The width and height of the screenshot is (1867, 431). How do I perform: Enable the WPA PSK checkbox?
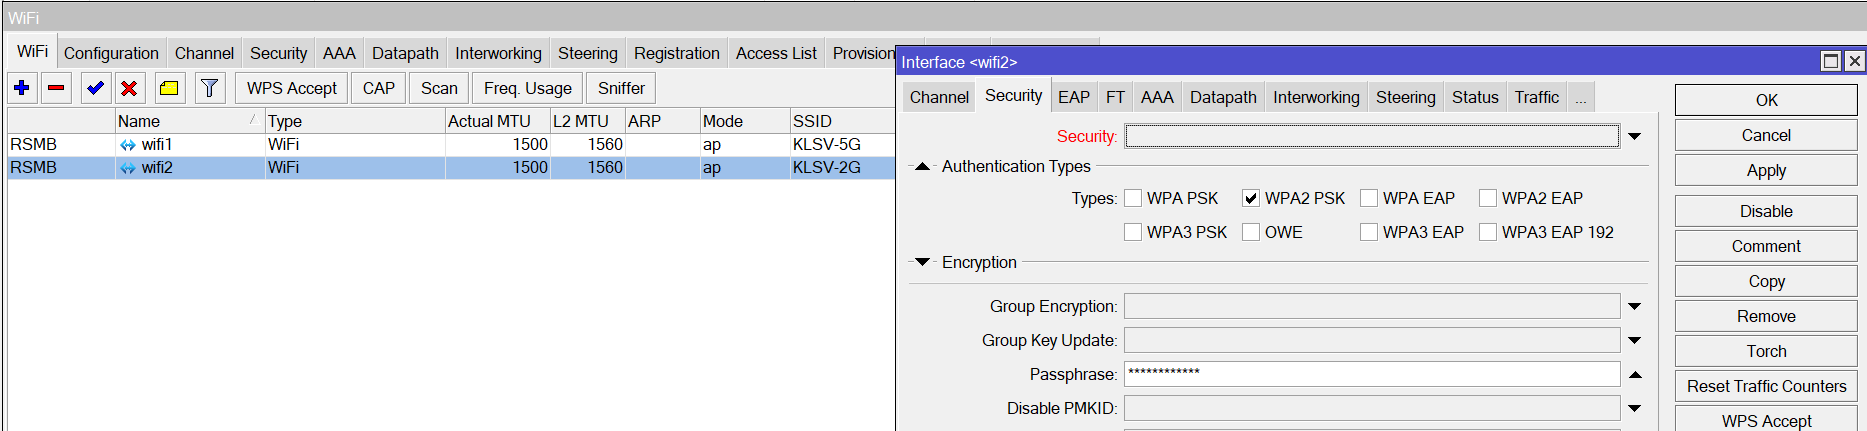(1133, 198)
